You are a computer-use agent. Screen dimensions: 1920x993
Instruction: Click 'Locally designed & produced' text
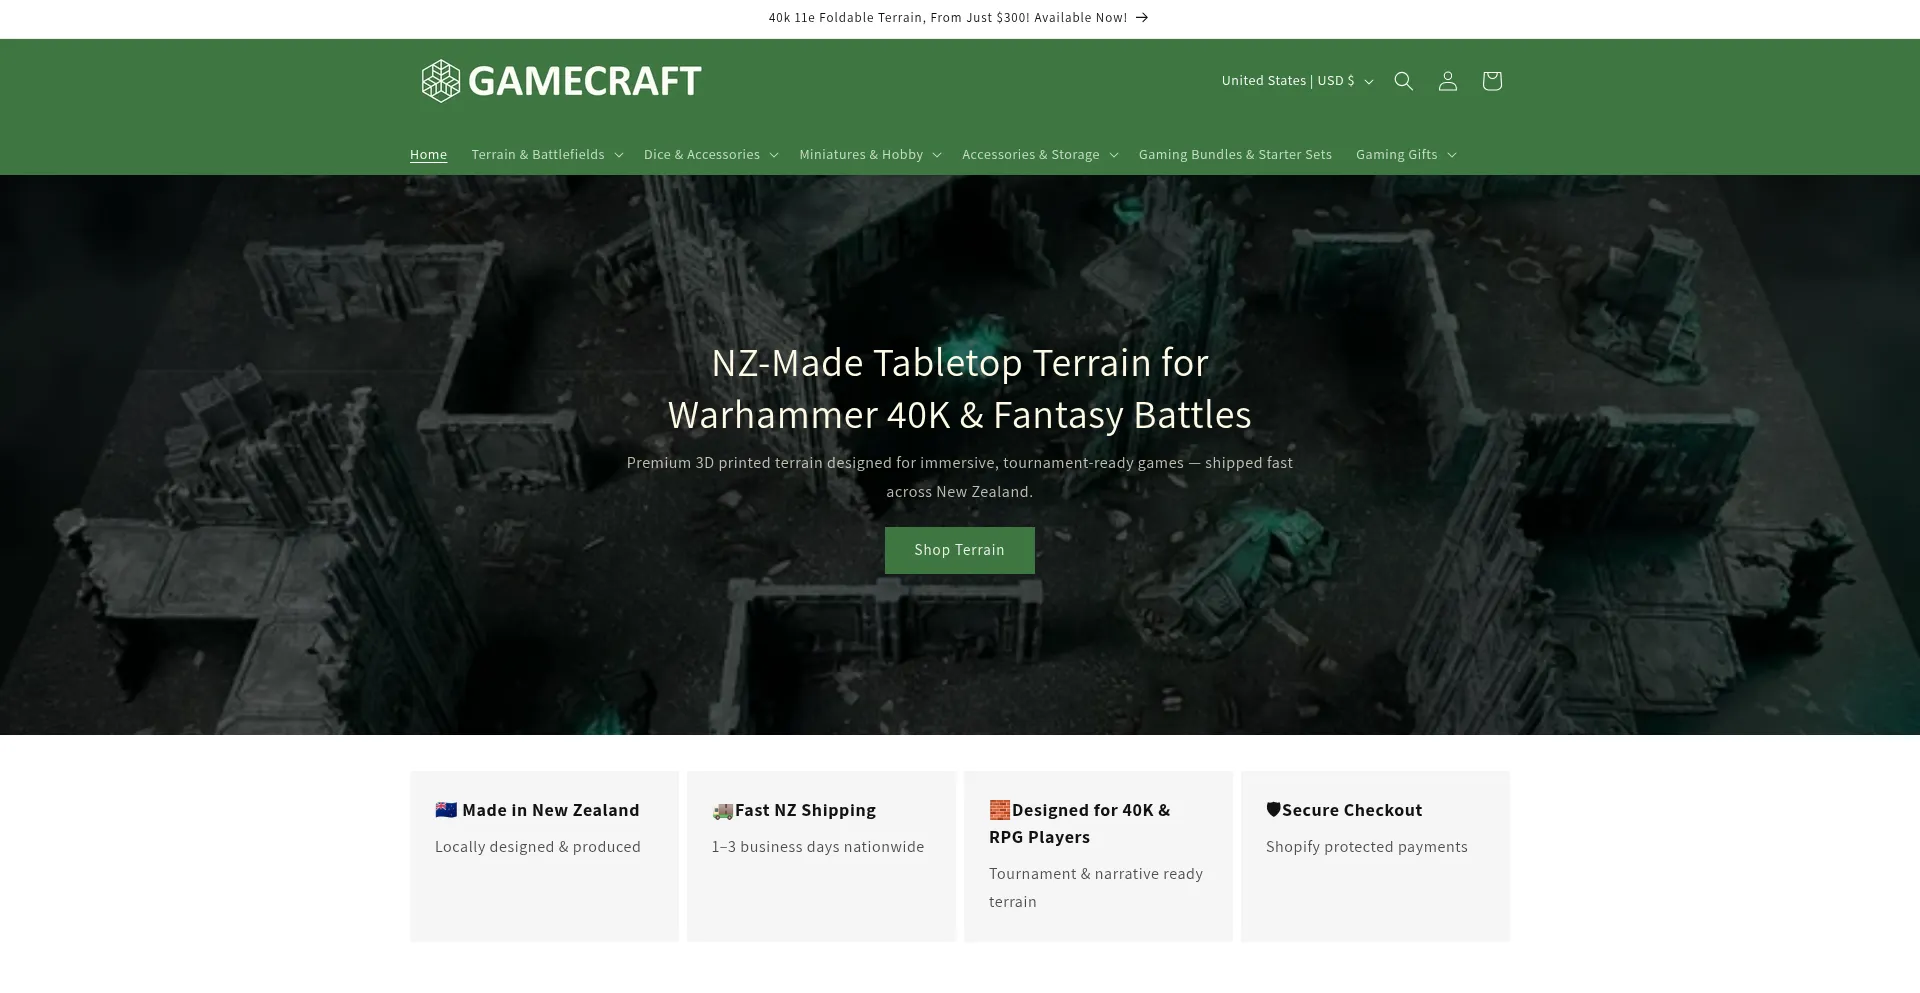click(x=538, y=847)
